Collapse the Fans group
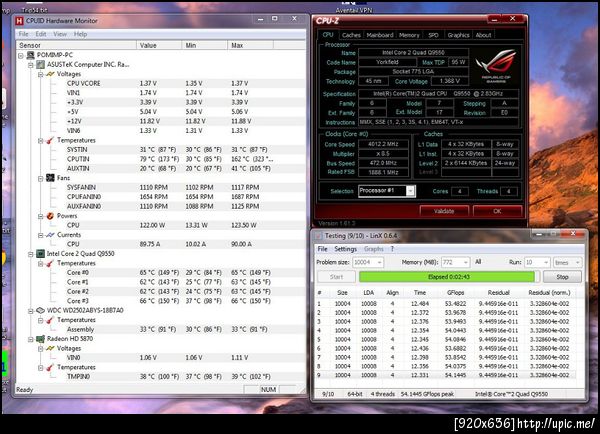Image resolution: width=600 pixels, height=434 pixels. pos(41,178)
